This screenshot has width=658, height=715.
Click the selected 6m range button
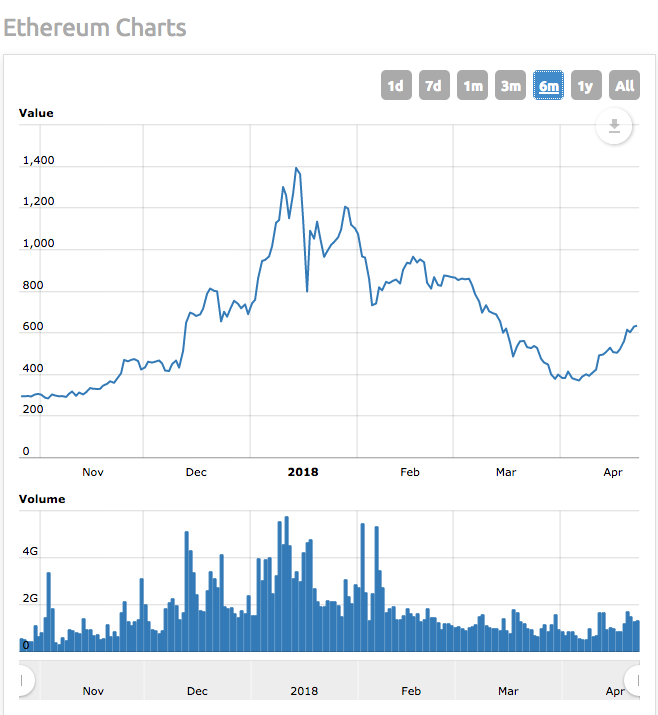(548, 85)
